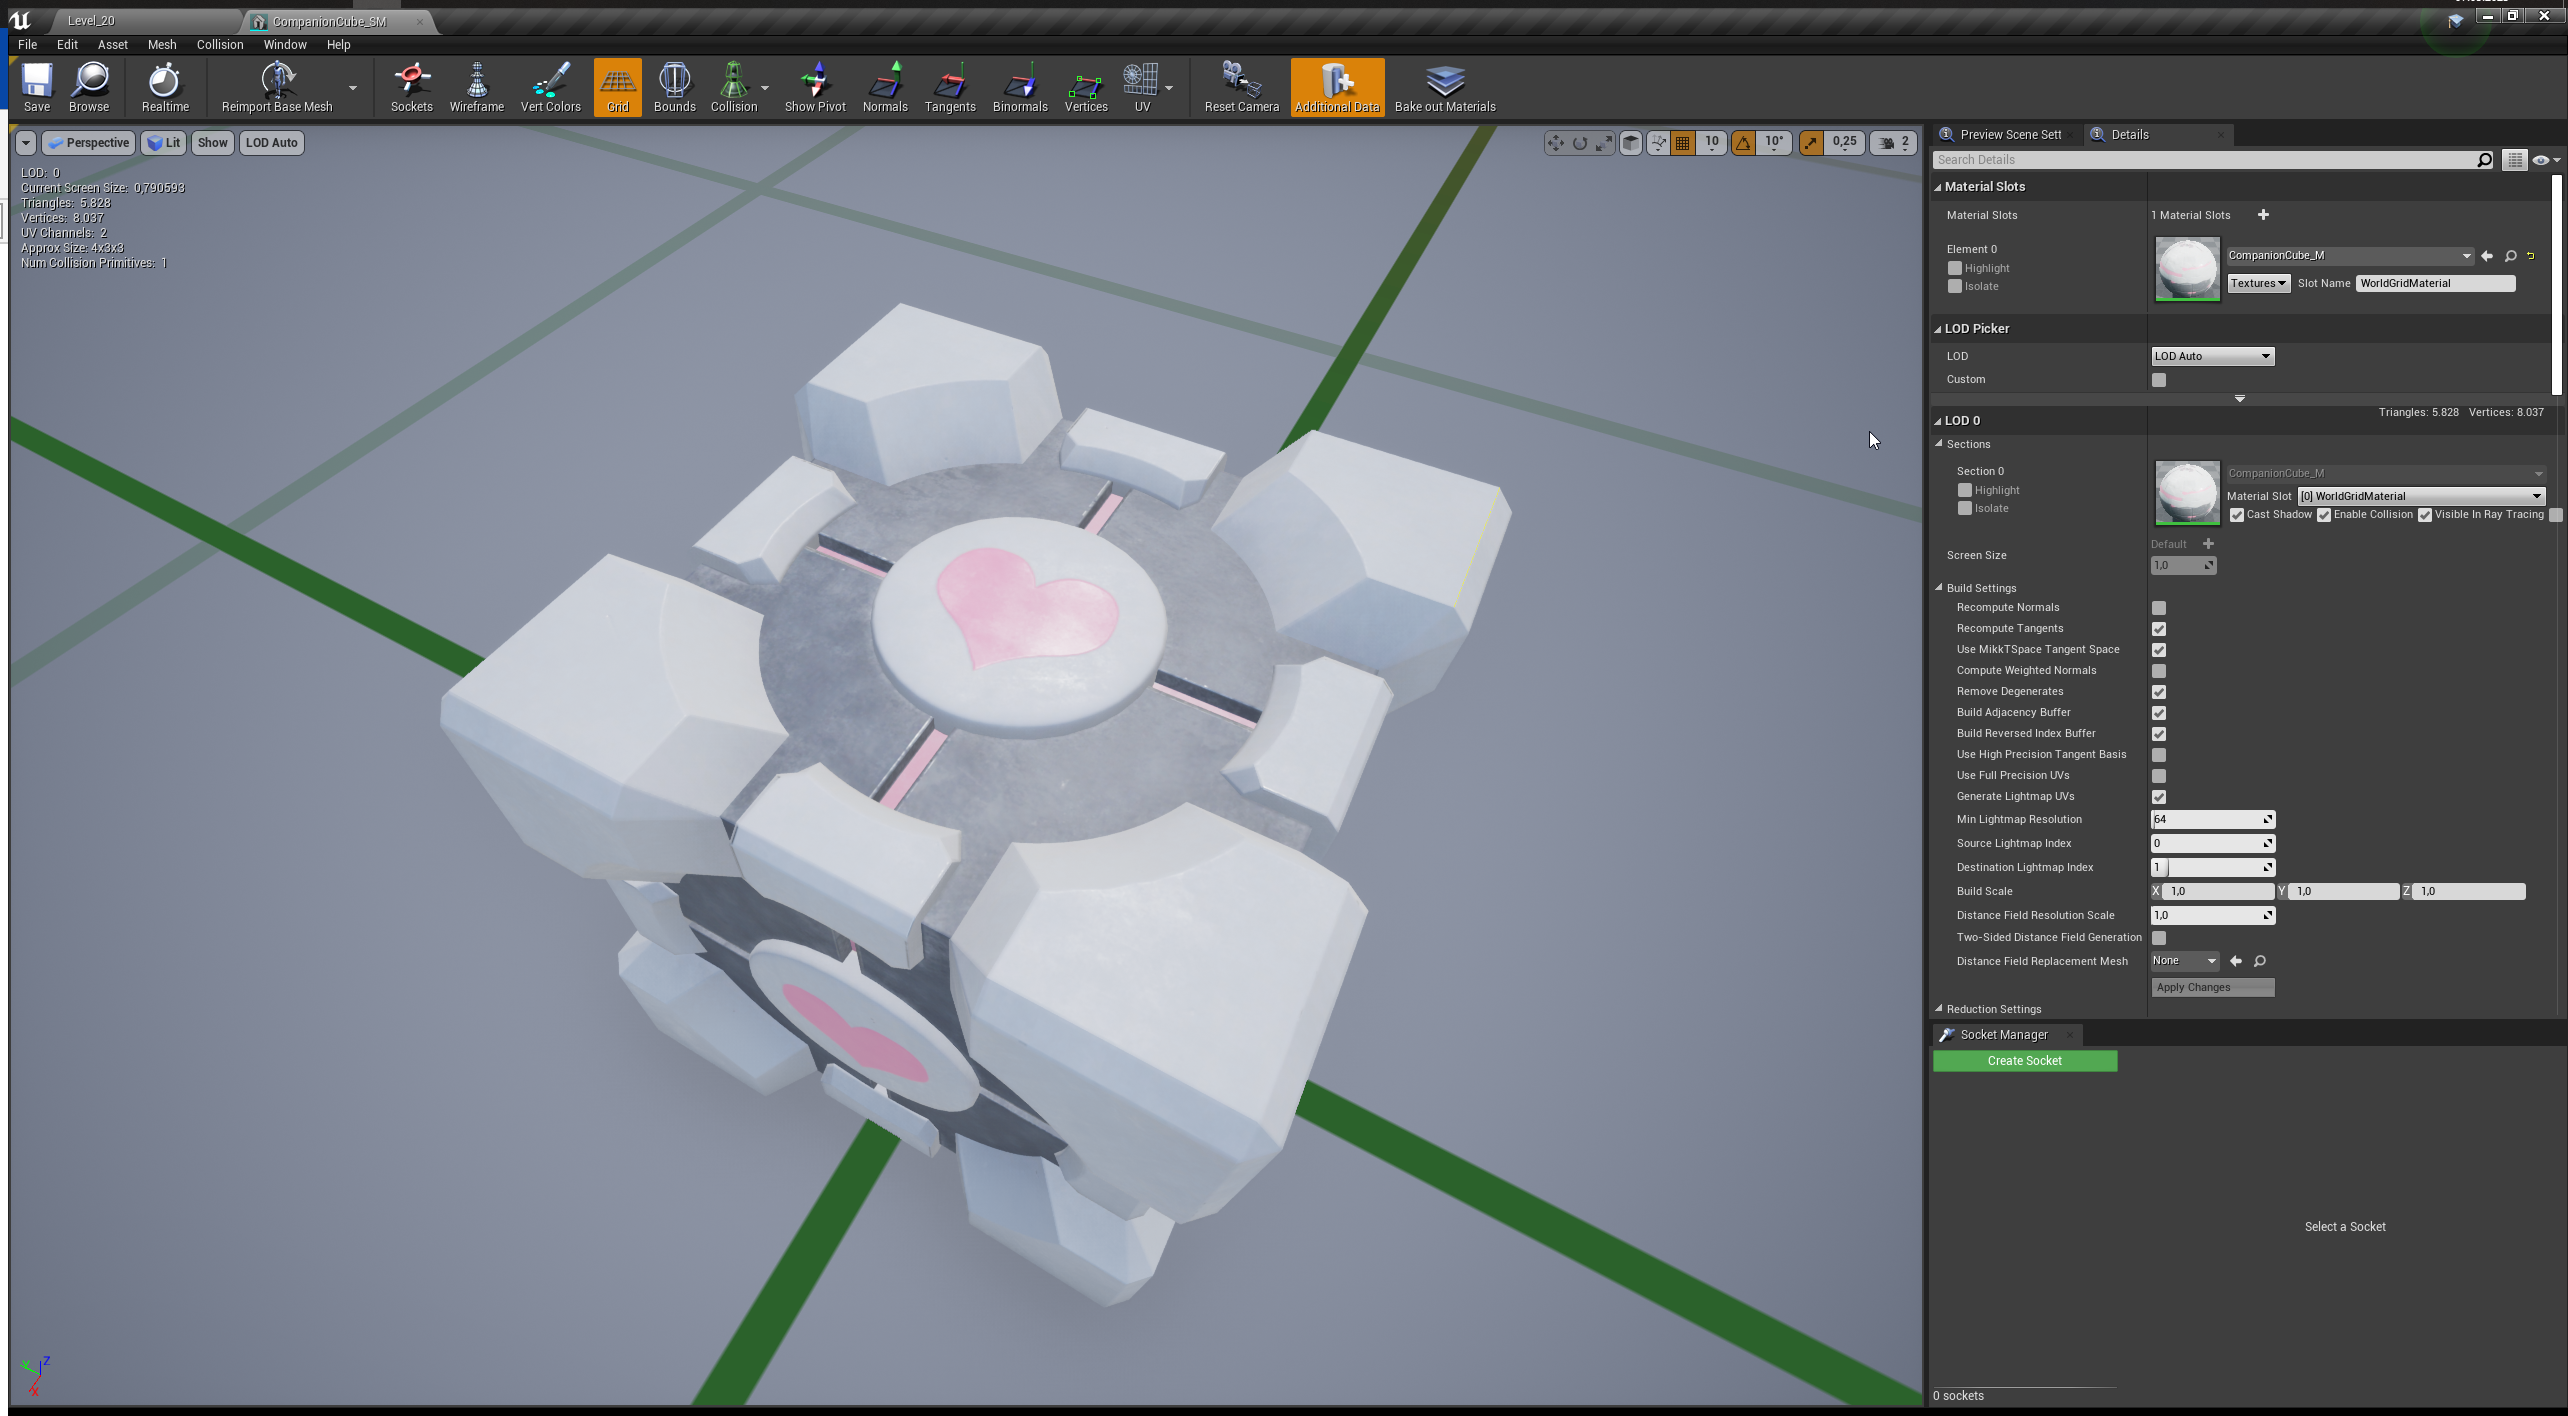Image resolution: width=2568 pixels, height=1416 pixels.
Task: Enable Highlight for Element 0
Action: pos(1955,268)
